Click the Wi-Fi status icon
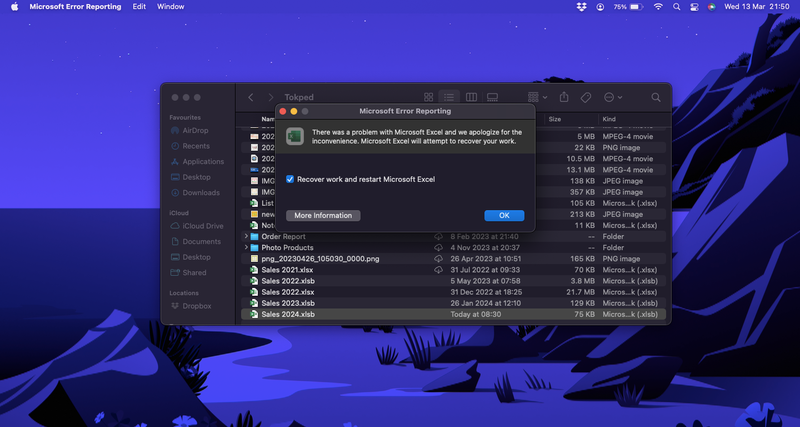This screenshot has height=427, width=800. [658, 7]
